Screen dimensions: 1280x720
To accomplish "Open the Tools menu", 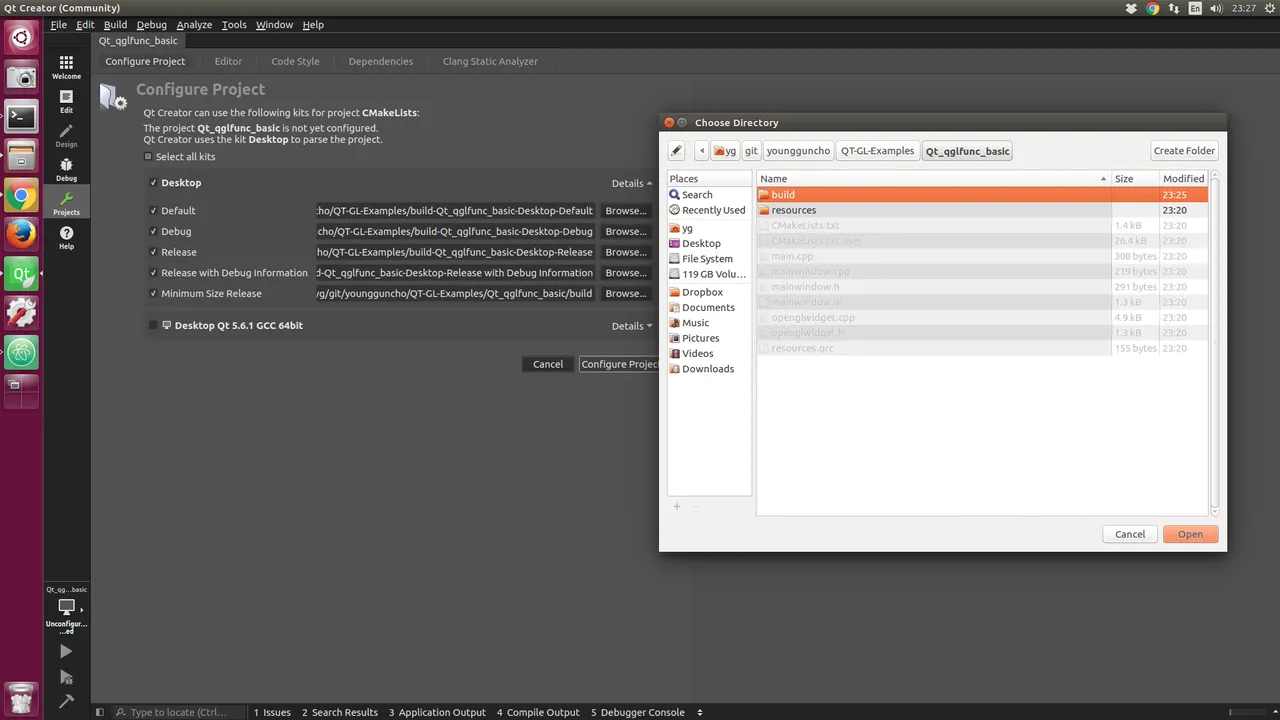I will pyautogui.click(x=234, y=24).
